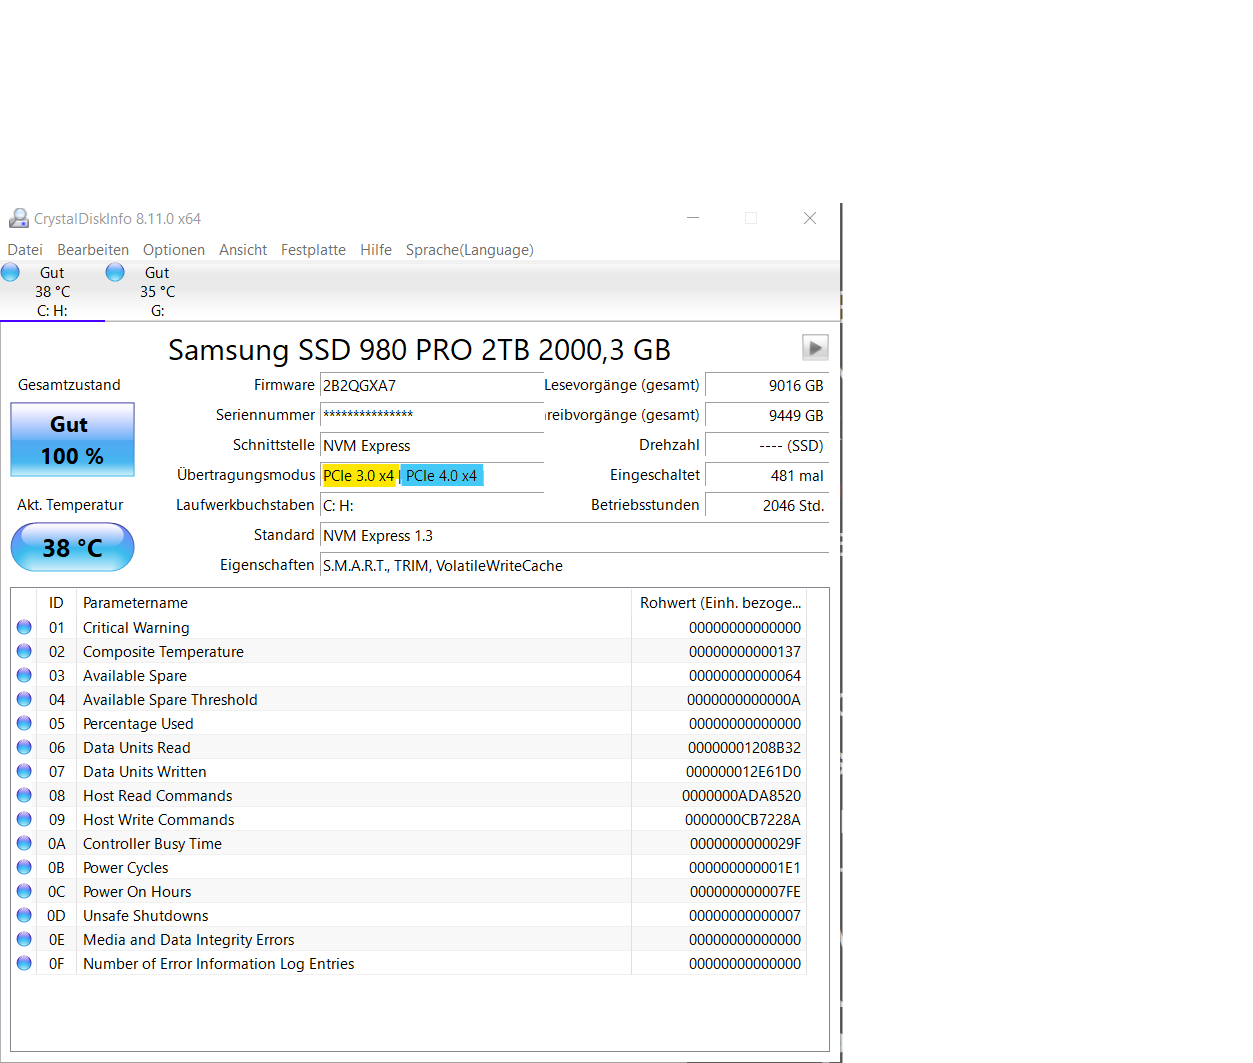Click status orb for Data Units Read row
Viewport: 1253px width, 1063px height.
click(24, 747)
